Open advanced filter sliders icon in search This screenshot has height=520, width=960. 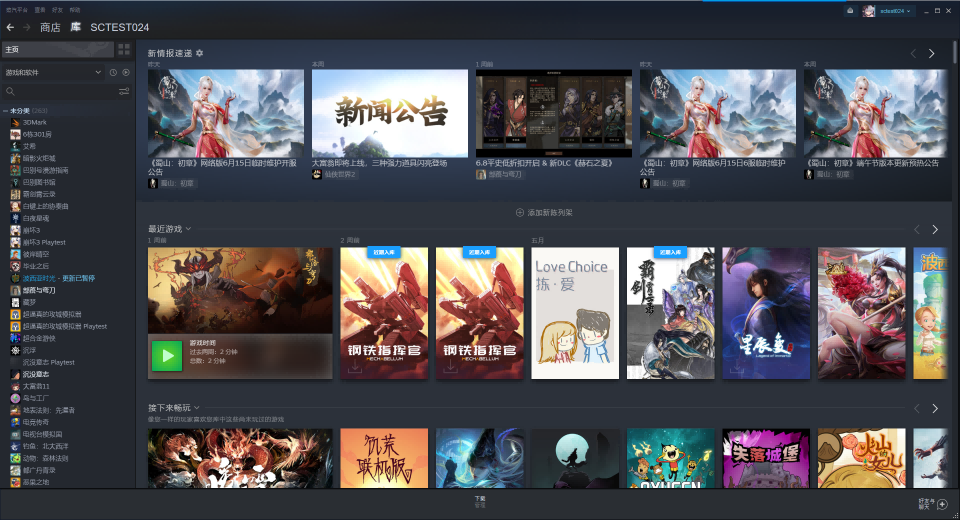[x=124, y=91]
